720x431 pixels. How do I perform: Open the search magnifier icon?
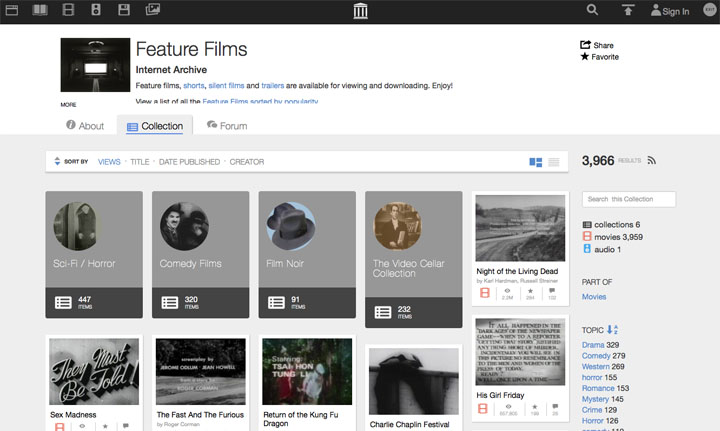pos(592,11)
